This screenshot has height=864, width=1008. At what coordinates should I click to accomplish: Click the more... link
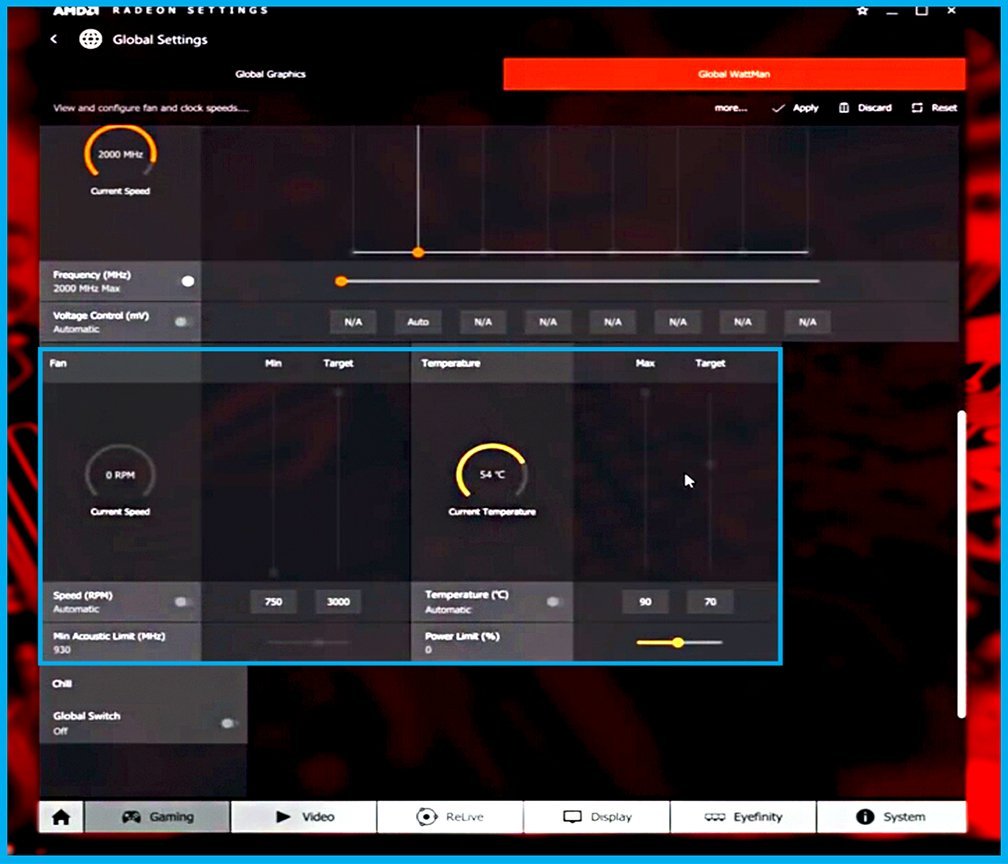(731, 108)
